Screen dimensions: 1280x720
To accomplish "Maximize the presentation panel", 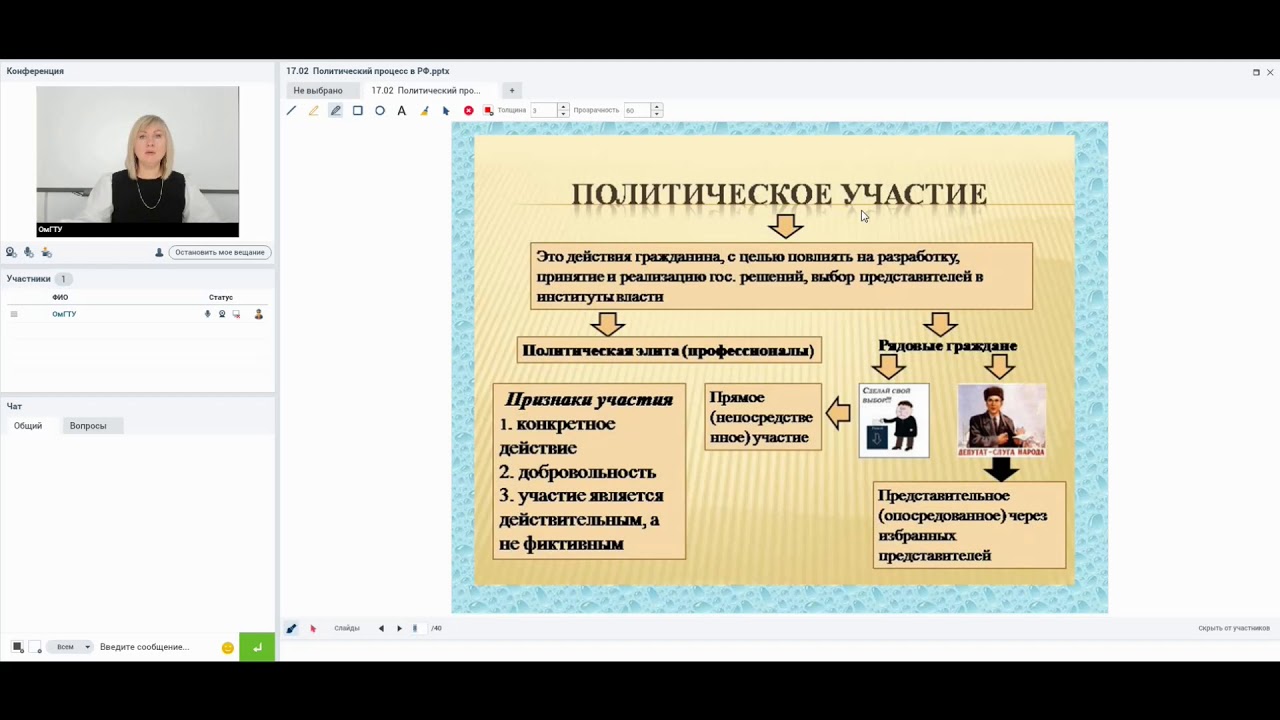I will [1256, 72].
